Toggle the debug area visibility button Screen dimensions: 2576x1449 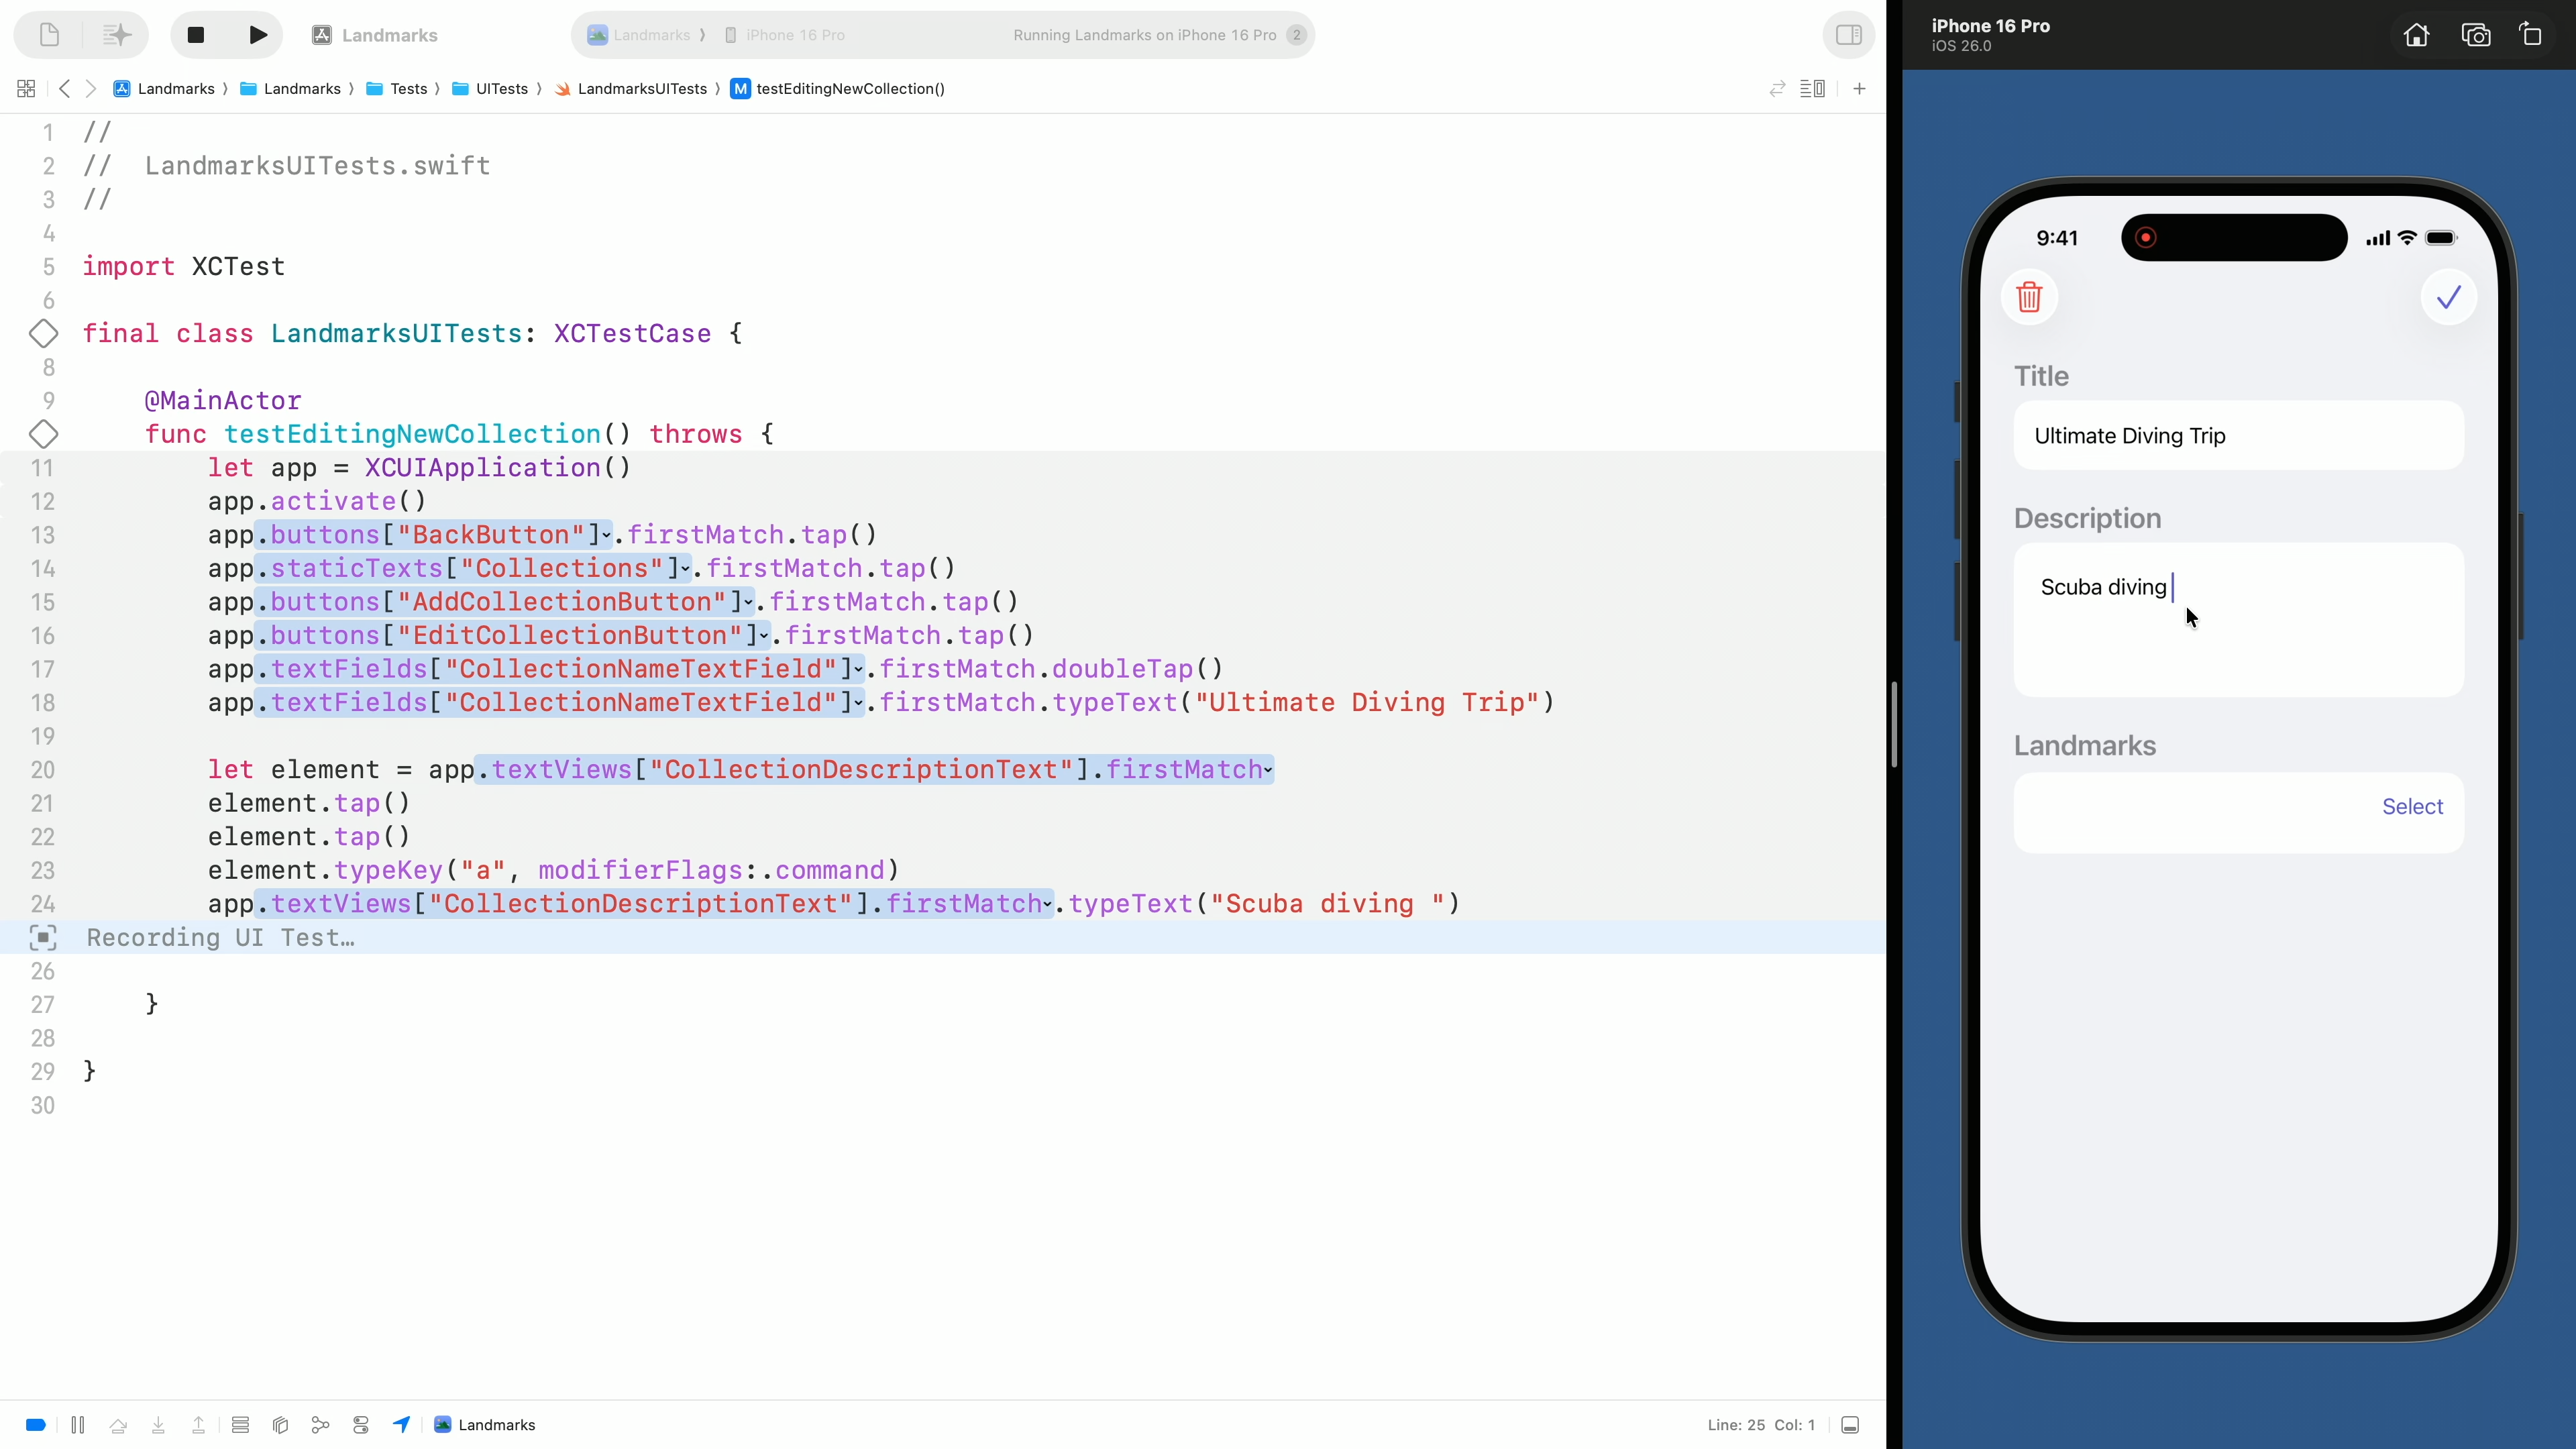click(x=1850, y=1425)
